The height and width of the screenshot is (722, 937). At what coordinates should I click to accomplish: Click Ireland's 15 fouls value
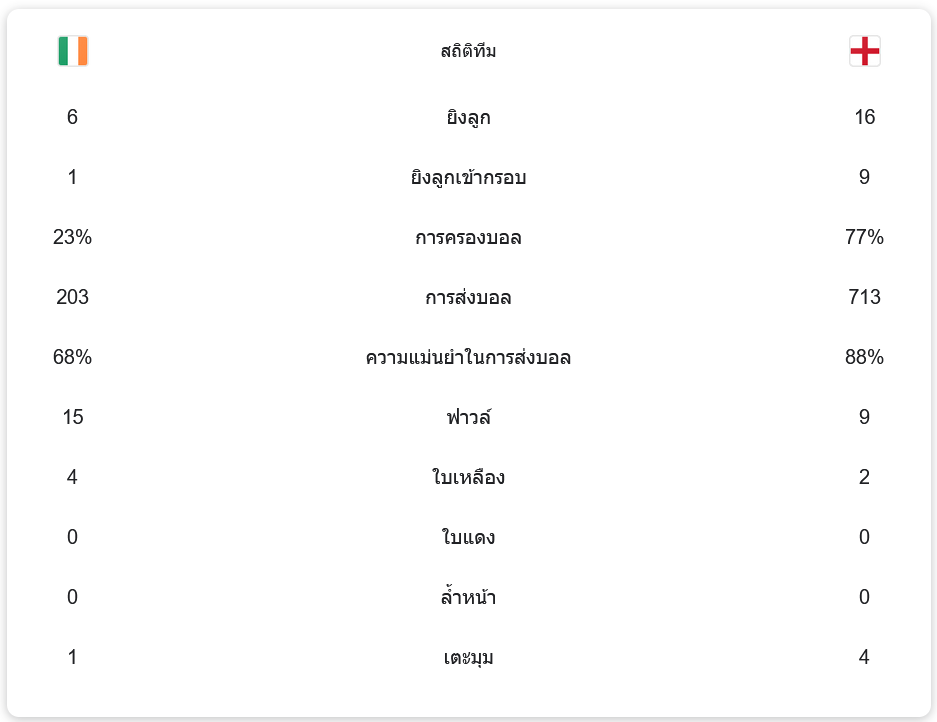(72, 418)
